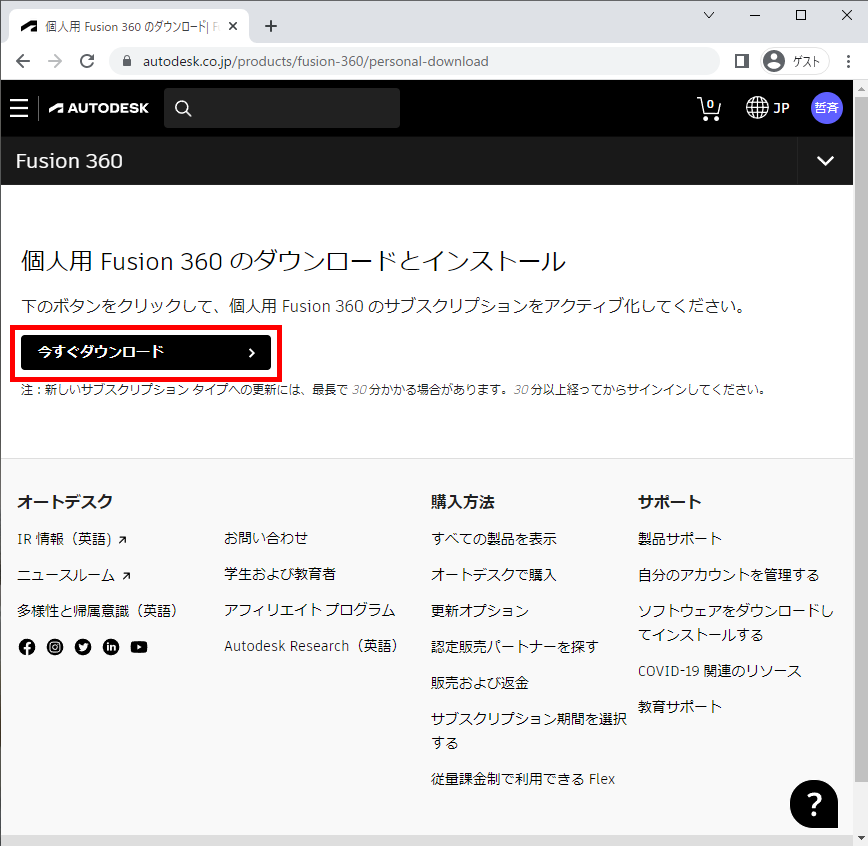
Task: Open a new browser tab
Action: [271, 26]
